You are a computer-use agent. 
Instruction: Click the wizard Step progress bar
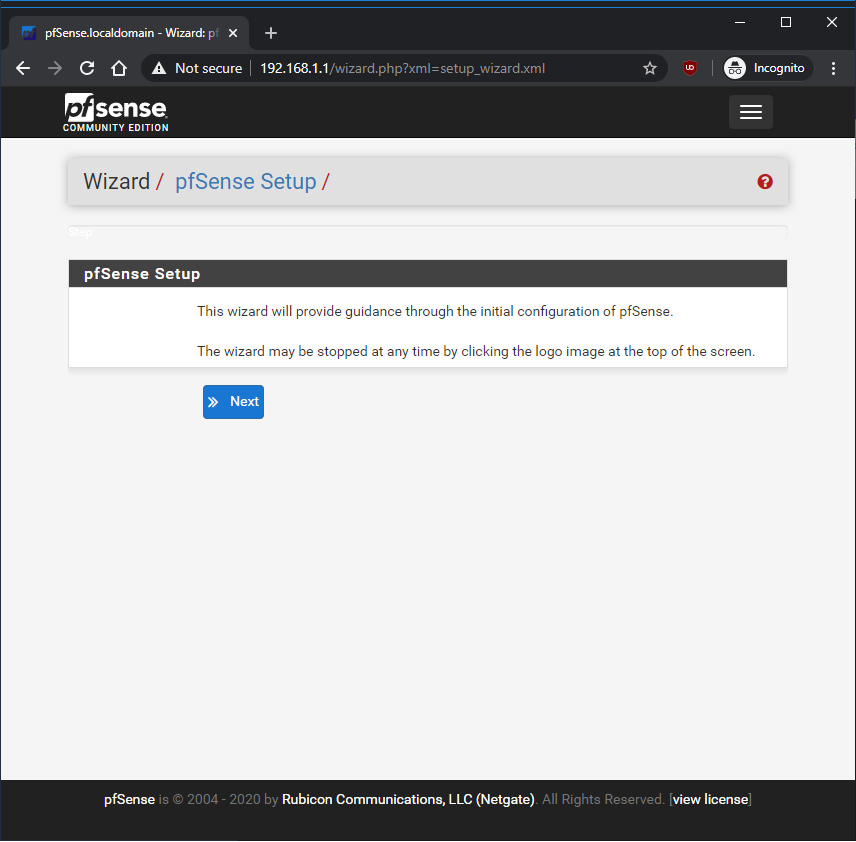(x=427, y=232)
